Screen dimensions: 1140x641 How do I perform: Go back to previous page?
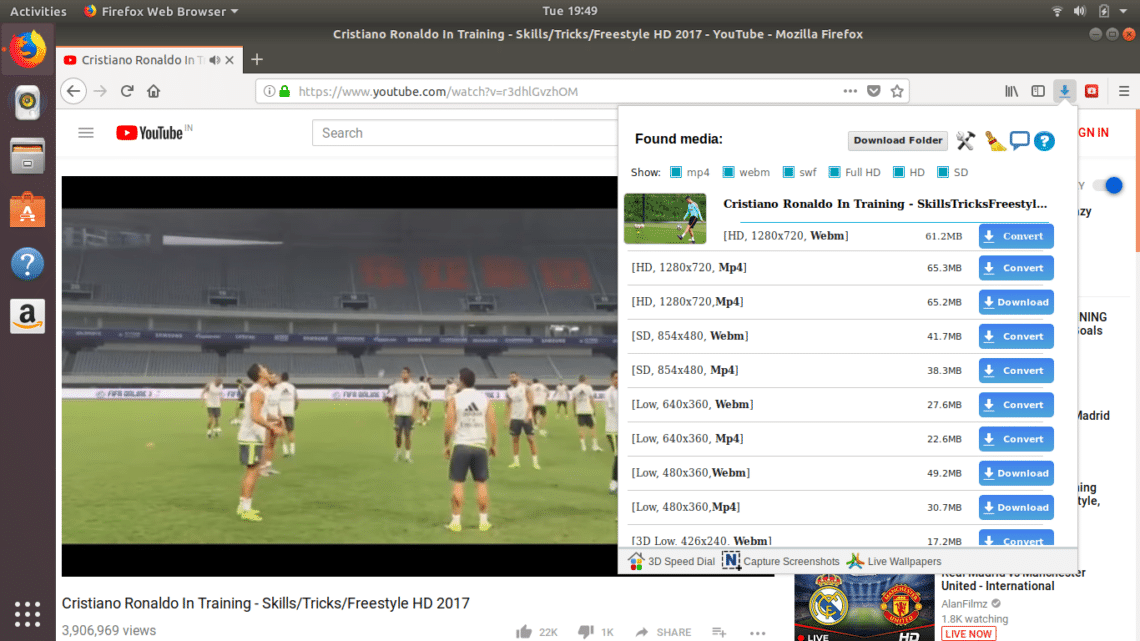[73, 91]
